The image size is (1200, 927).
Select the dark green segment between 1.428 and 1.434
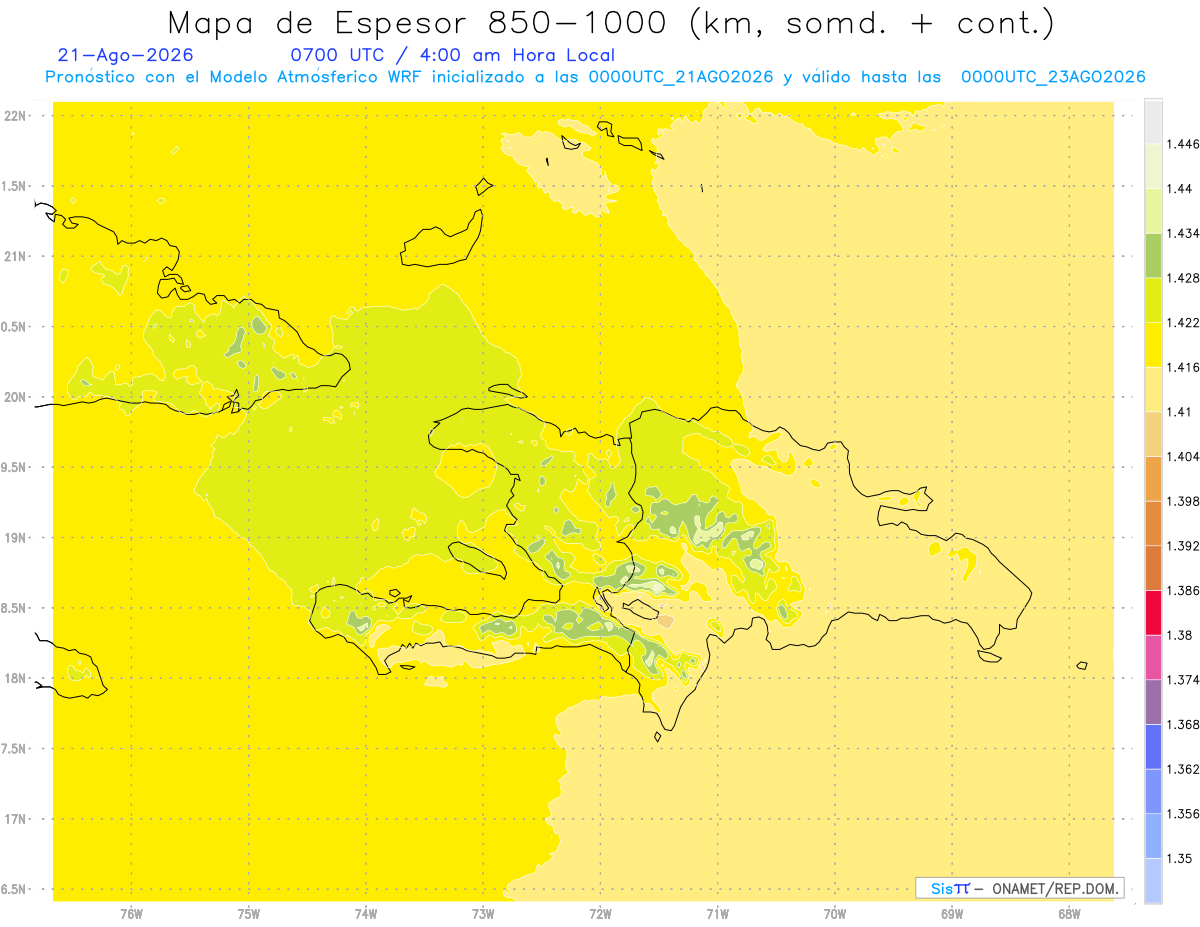click(x=1153, y=255)
